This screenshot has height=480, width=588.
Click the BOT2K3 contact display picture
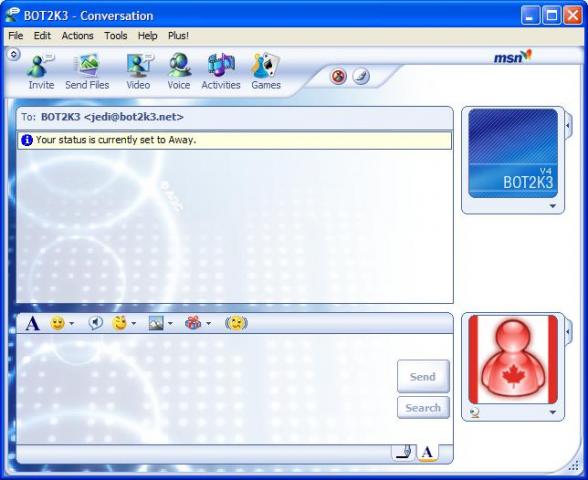(513, 153)
